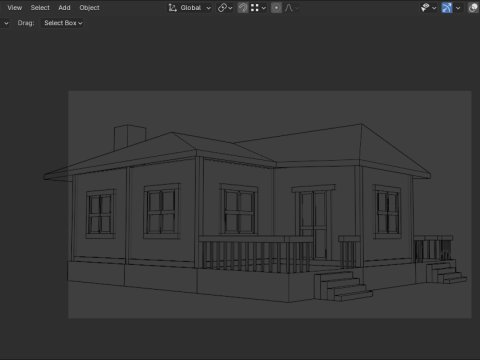Image resolution: width=480 pixels, height=360 pixels.
Task: Open the viewport object visibility dropdown
Action: coord(428,8)
